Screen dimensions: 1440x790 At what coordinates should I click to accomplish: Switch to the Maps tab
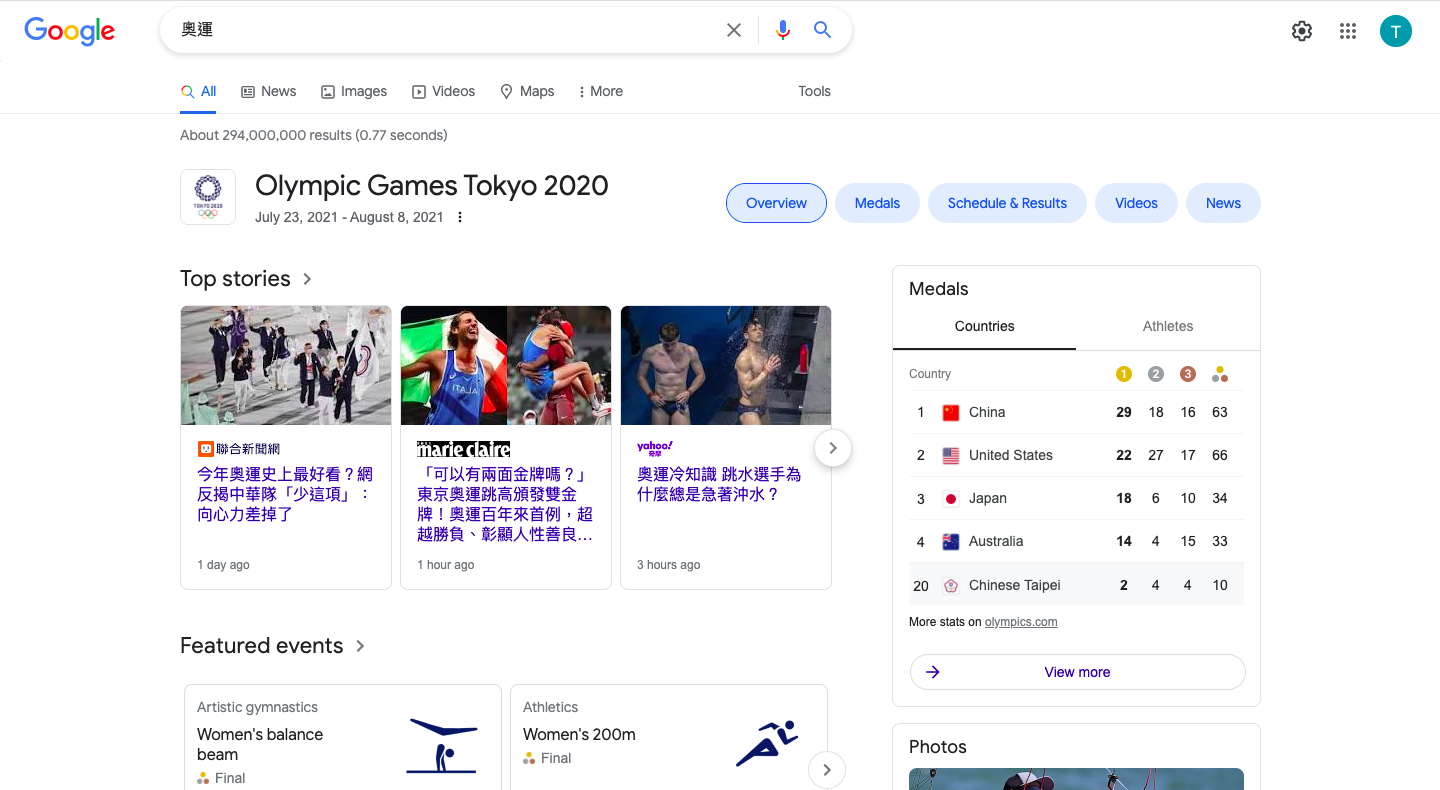click(527, 91)
